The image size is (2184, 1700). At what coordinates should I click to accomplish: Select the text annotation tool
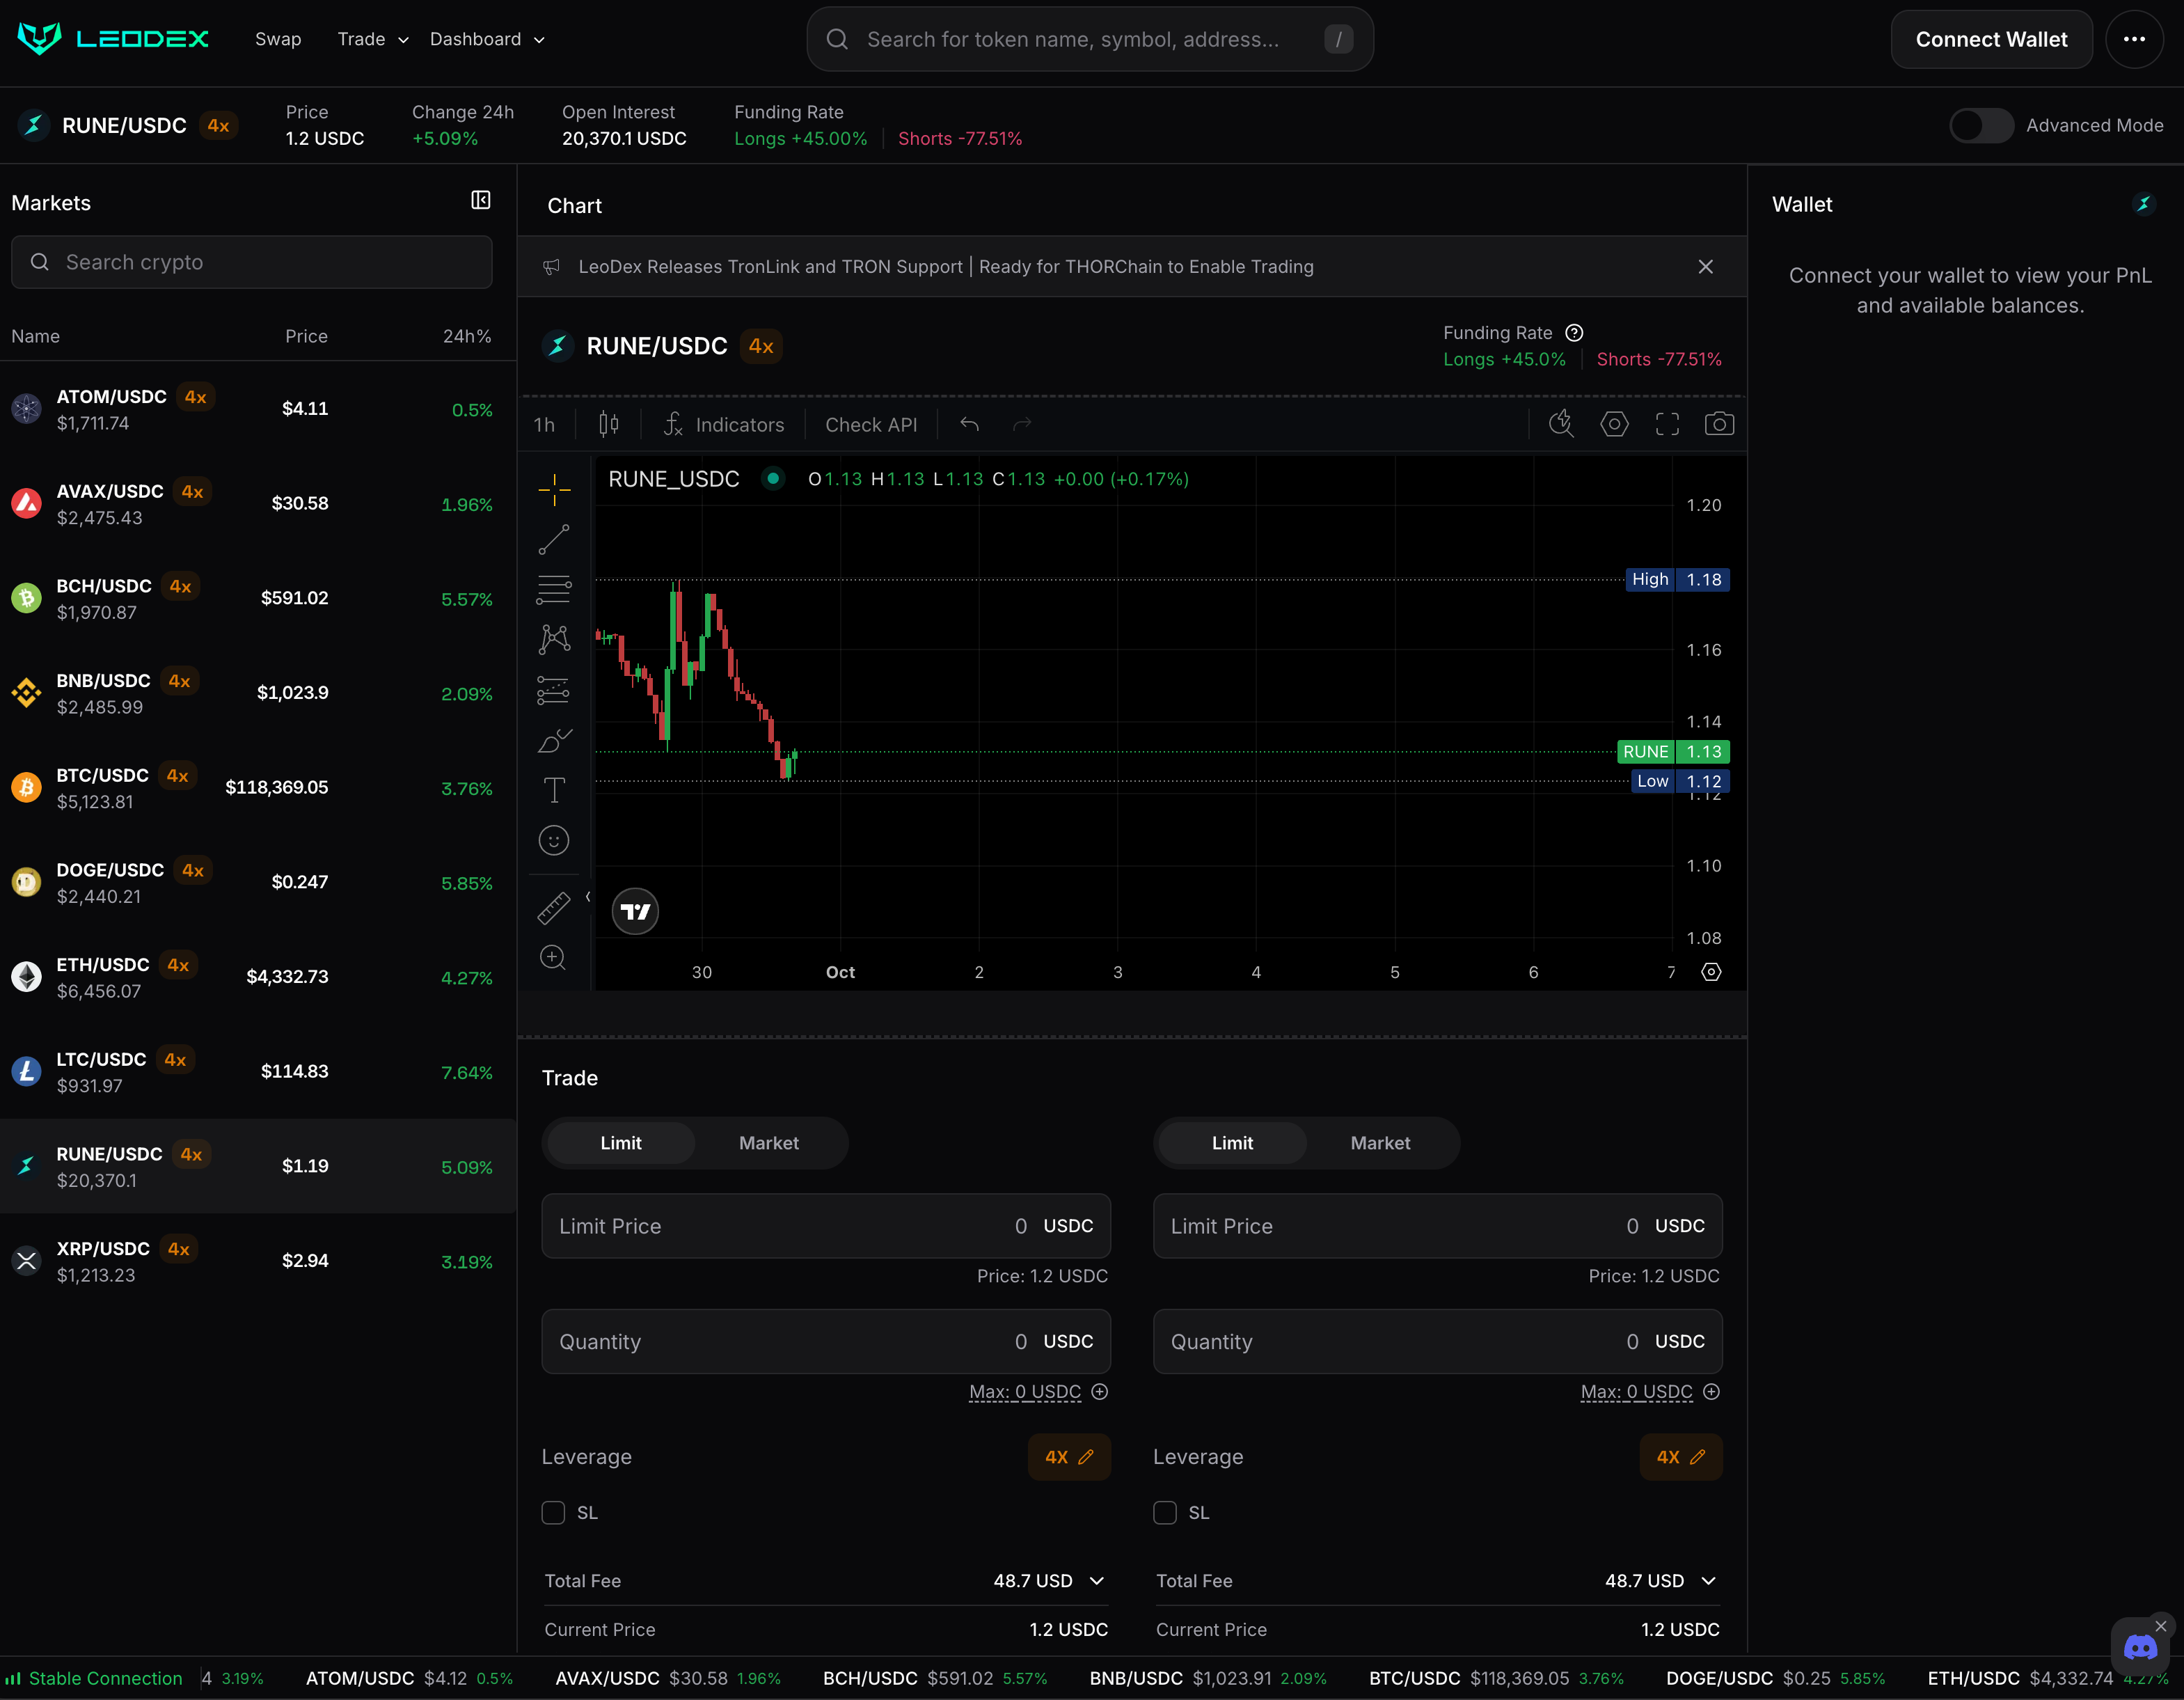[554, 790]
